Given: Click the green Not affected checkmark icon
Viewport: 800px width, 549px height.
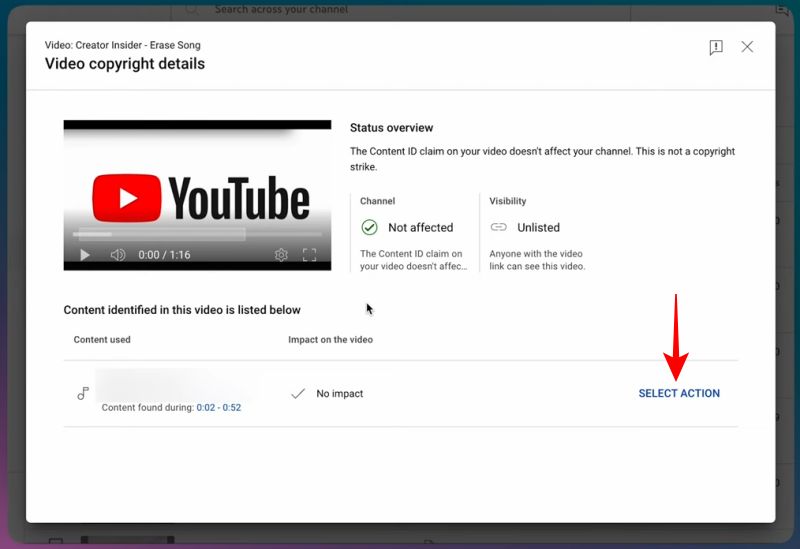Looking at the screenshot, I should tap(370, 227).
